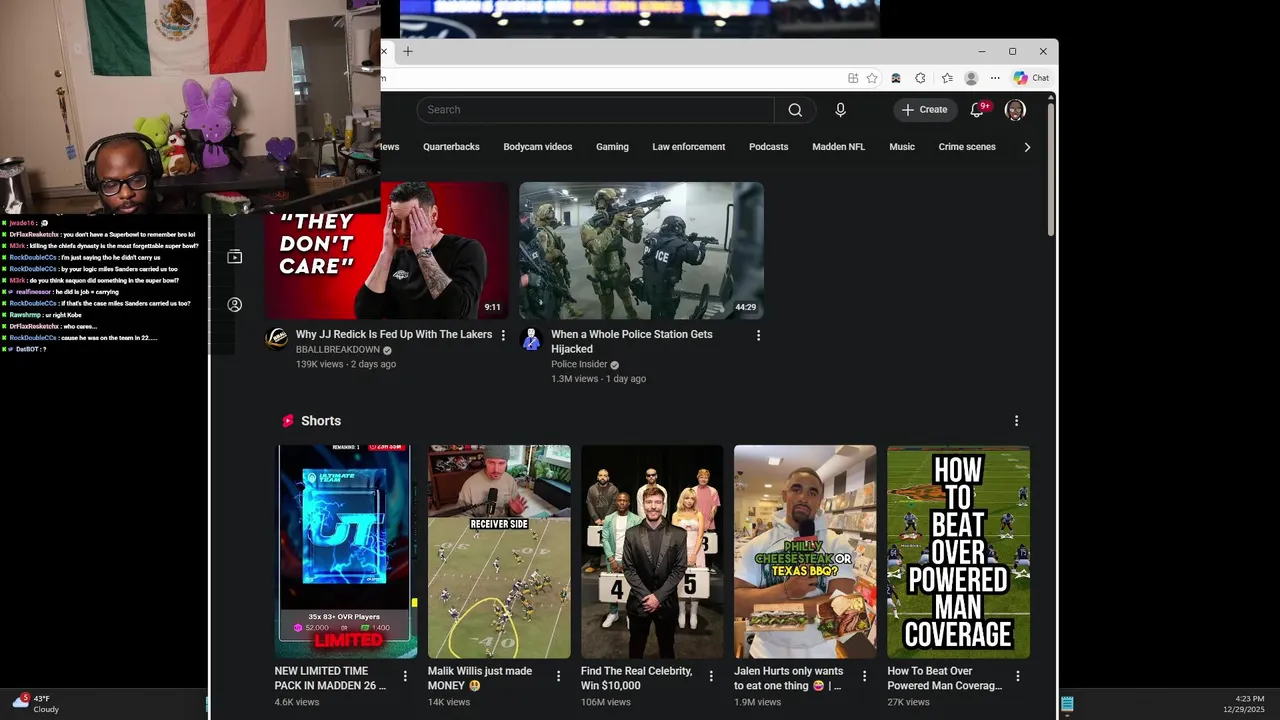Click the search magnifier button on YouTube
1280x720 pixels.
(795, 110)
